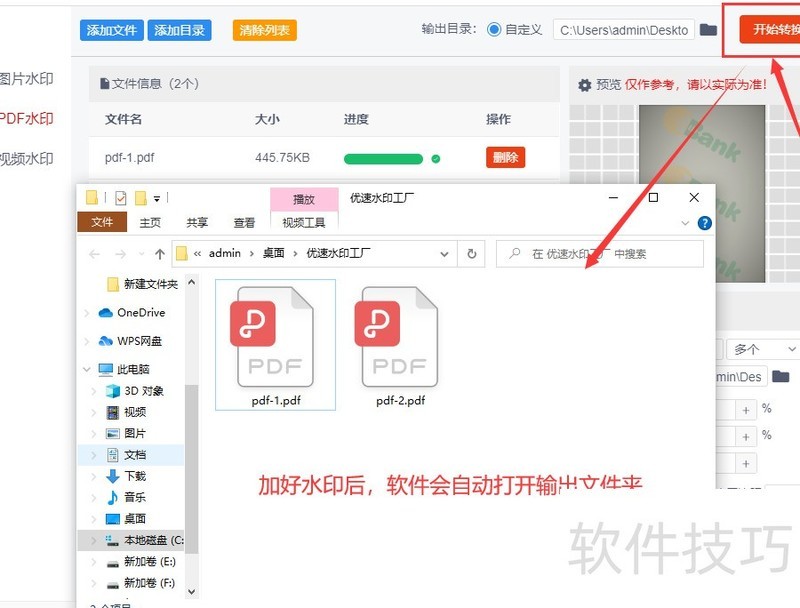Click the refresh icon in the Explorer address bar
This screenshot has height=608, width=800.
(470, 254)
